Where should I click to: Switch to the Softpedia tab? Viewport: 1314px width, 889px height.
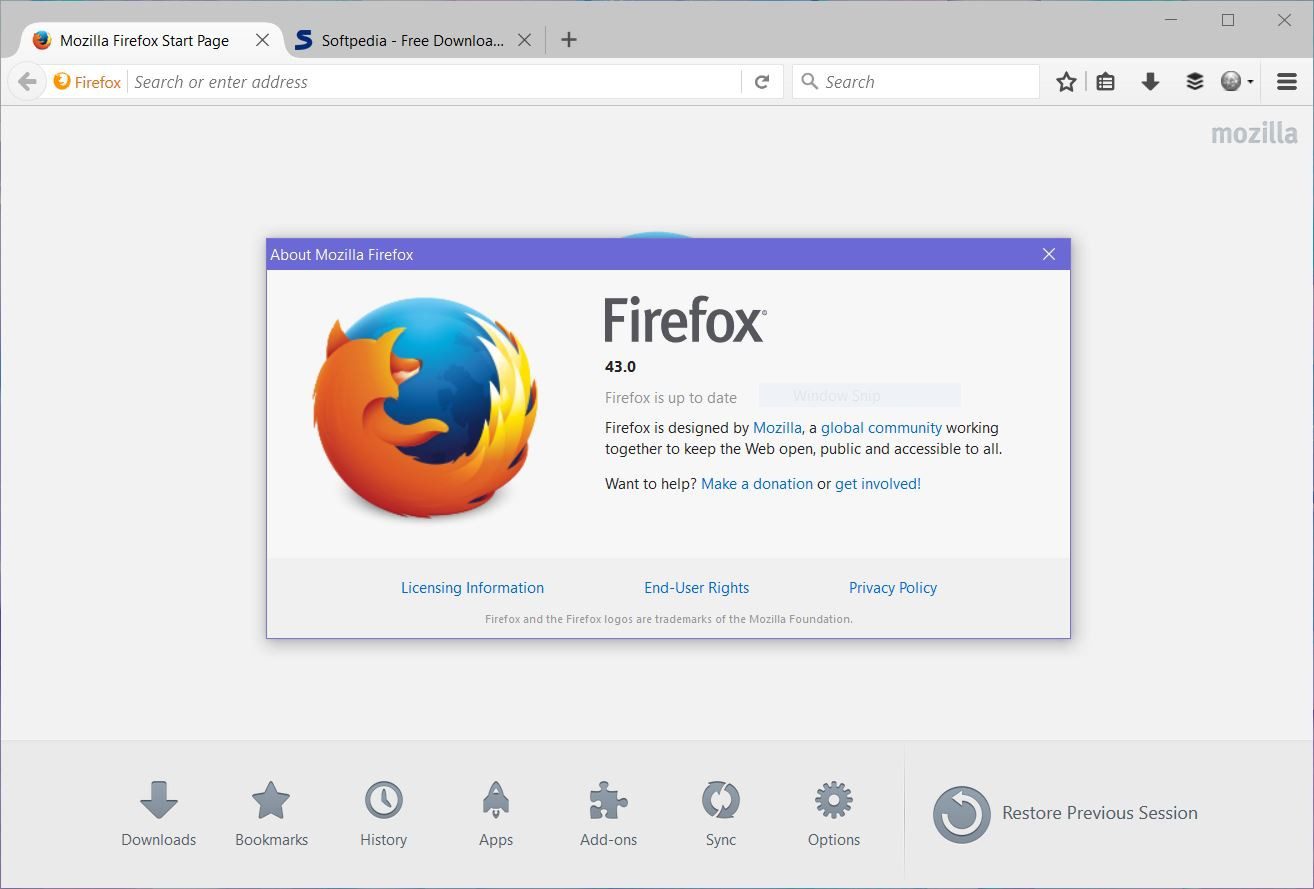412,41
